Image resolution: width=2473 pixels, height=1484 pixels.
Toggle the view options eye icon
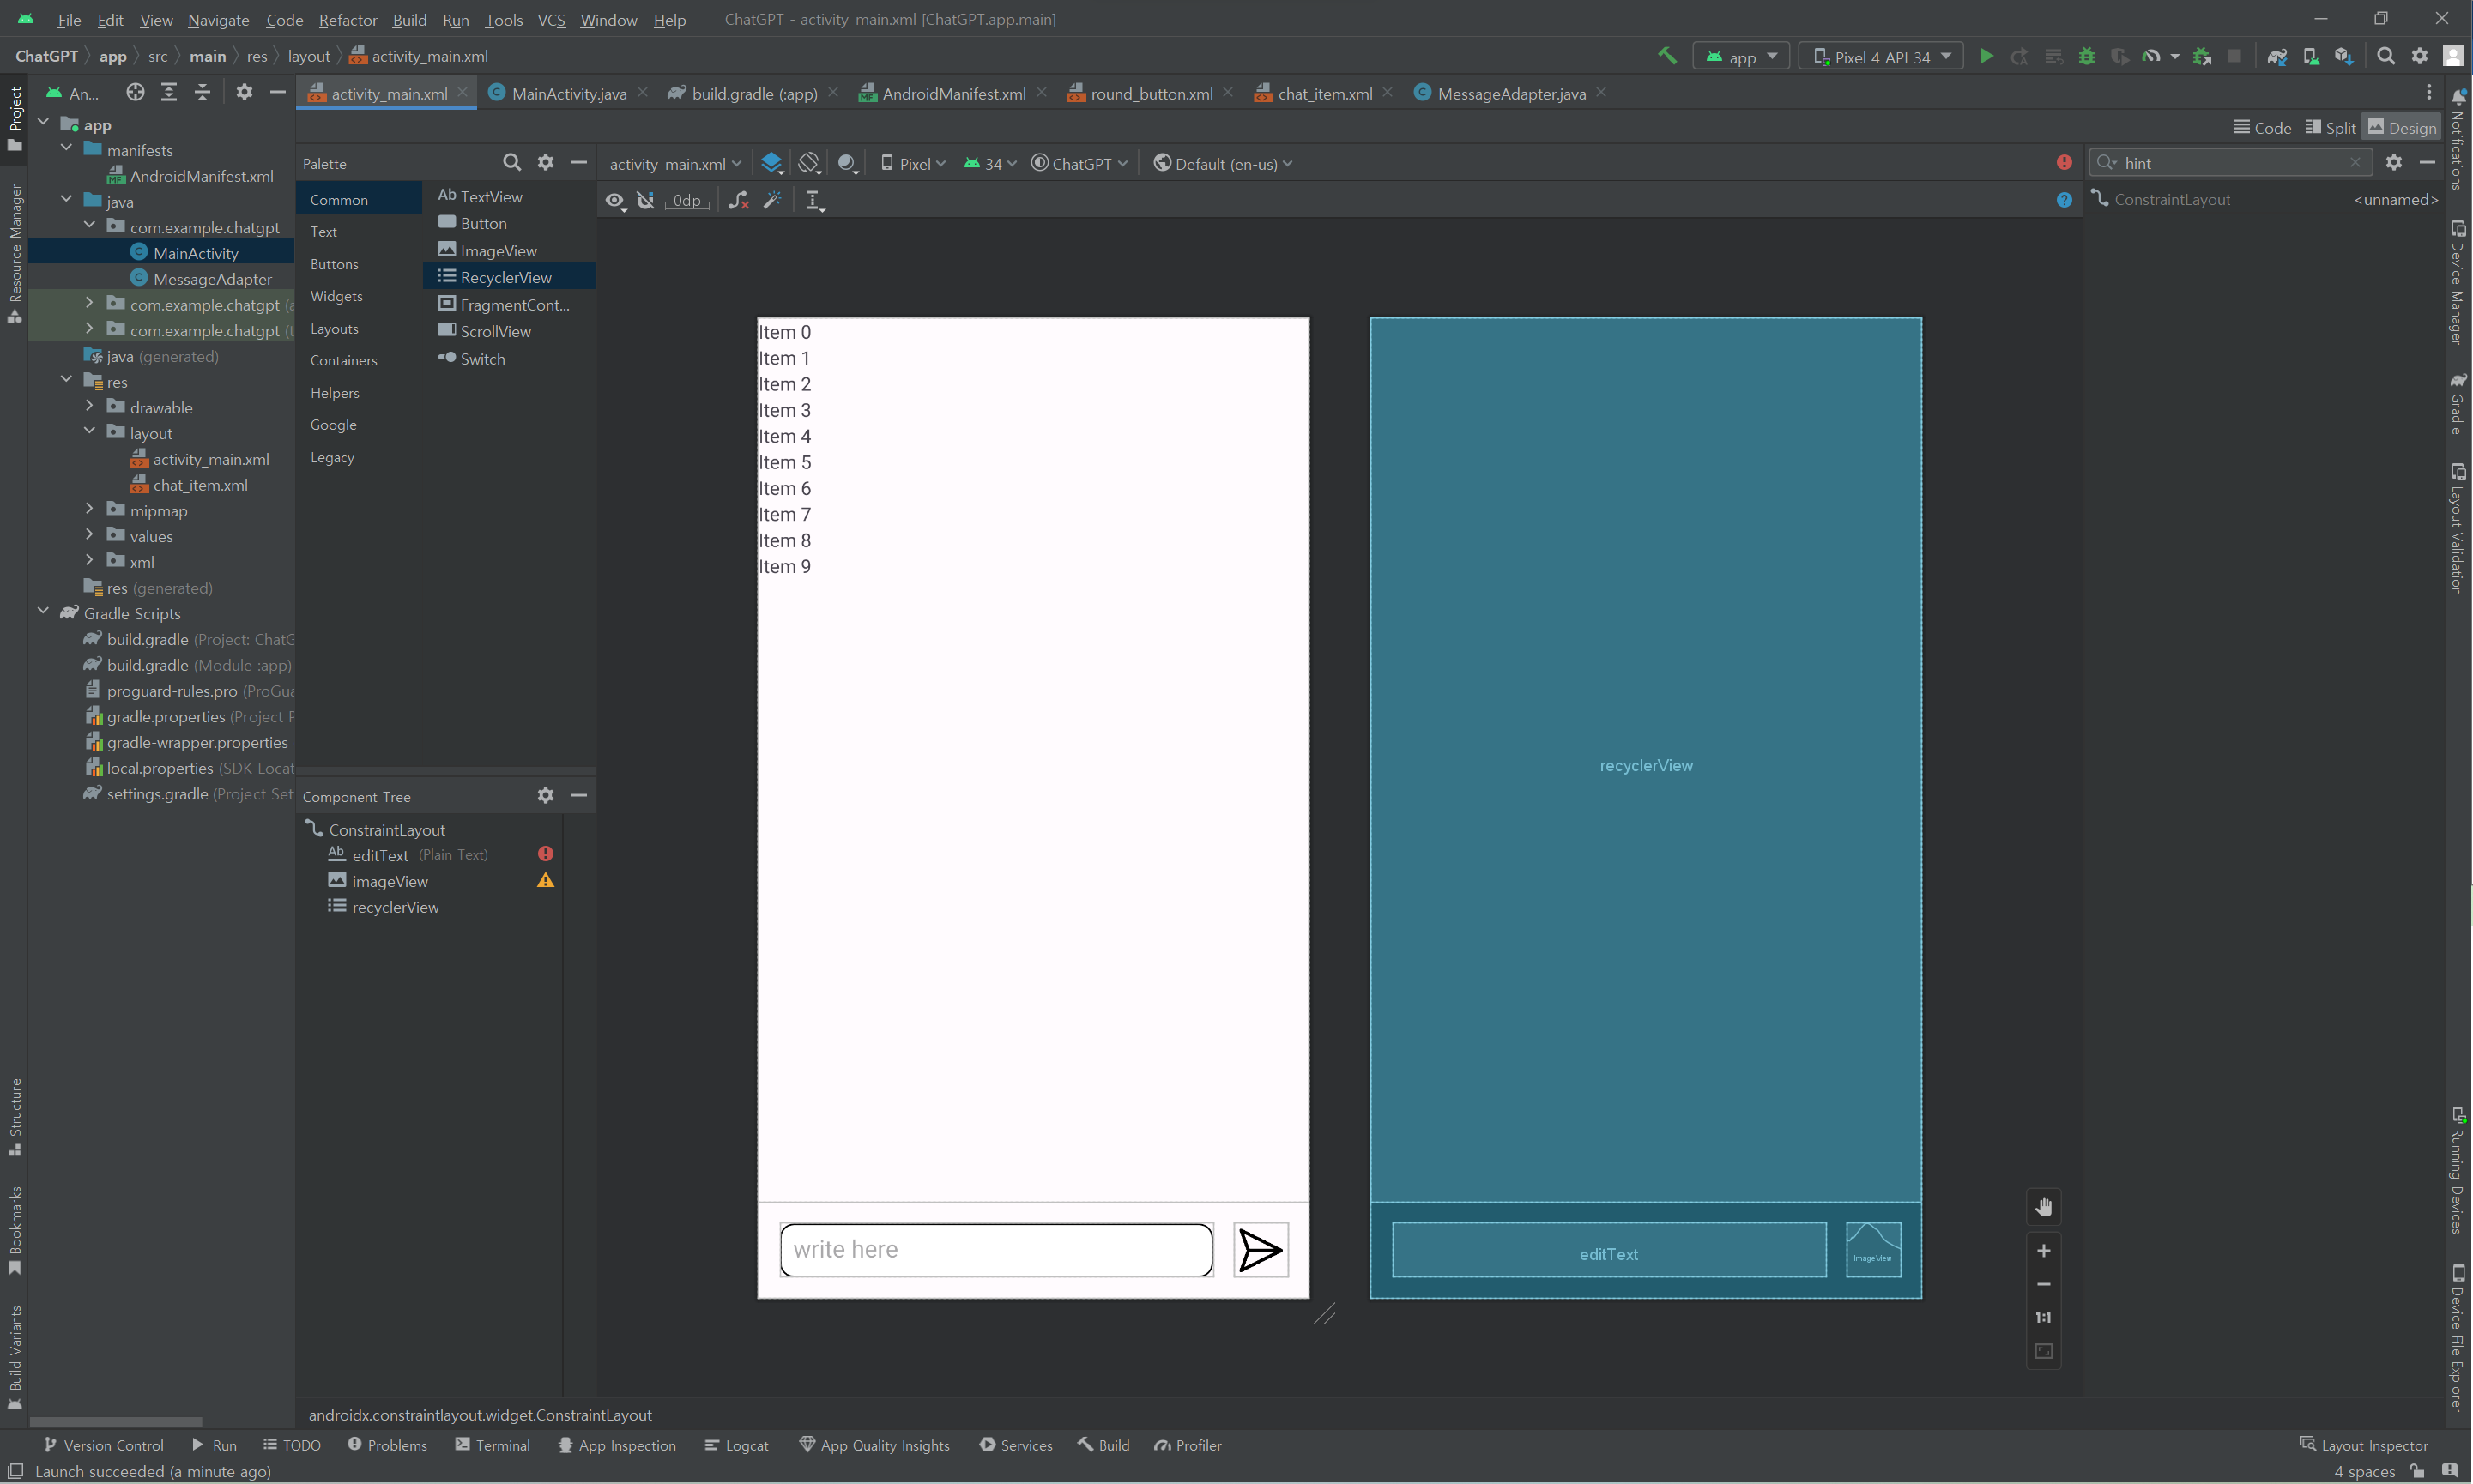click(614, 201)
